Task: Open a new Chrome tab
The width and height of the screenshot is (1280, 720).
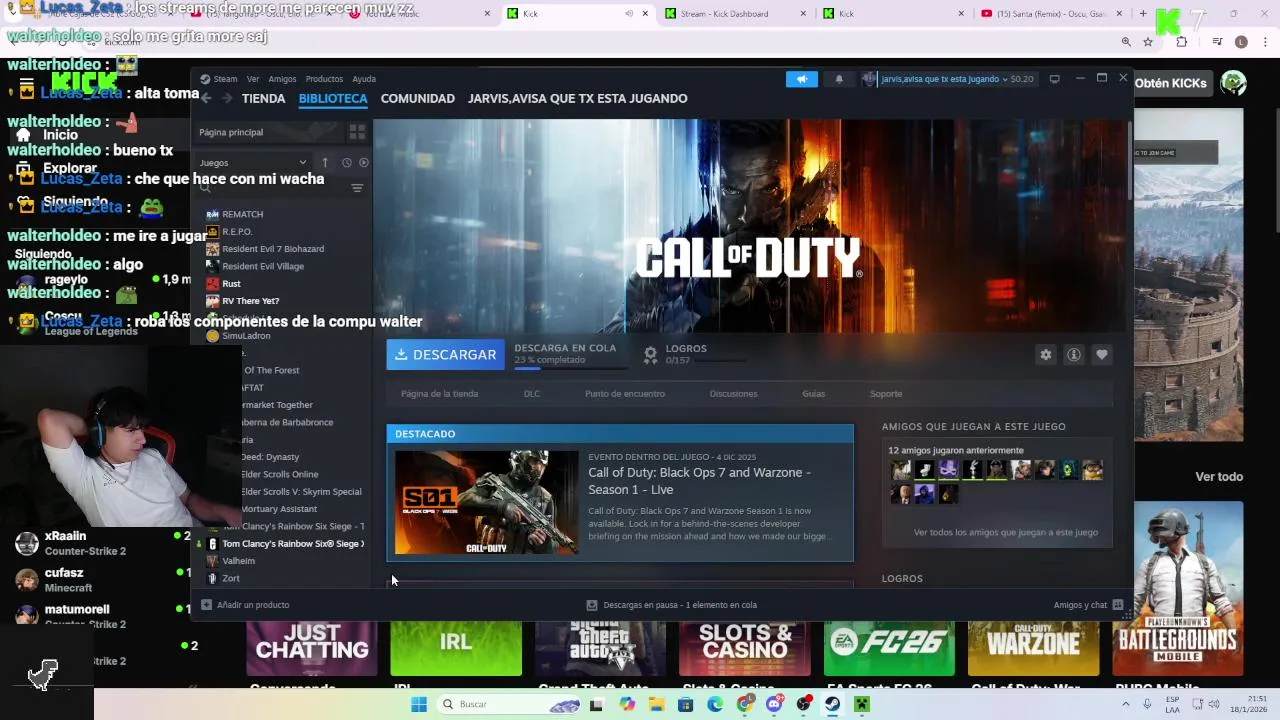Action: [1144, 13]
